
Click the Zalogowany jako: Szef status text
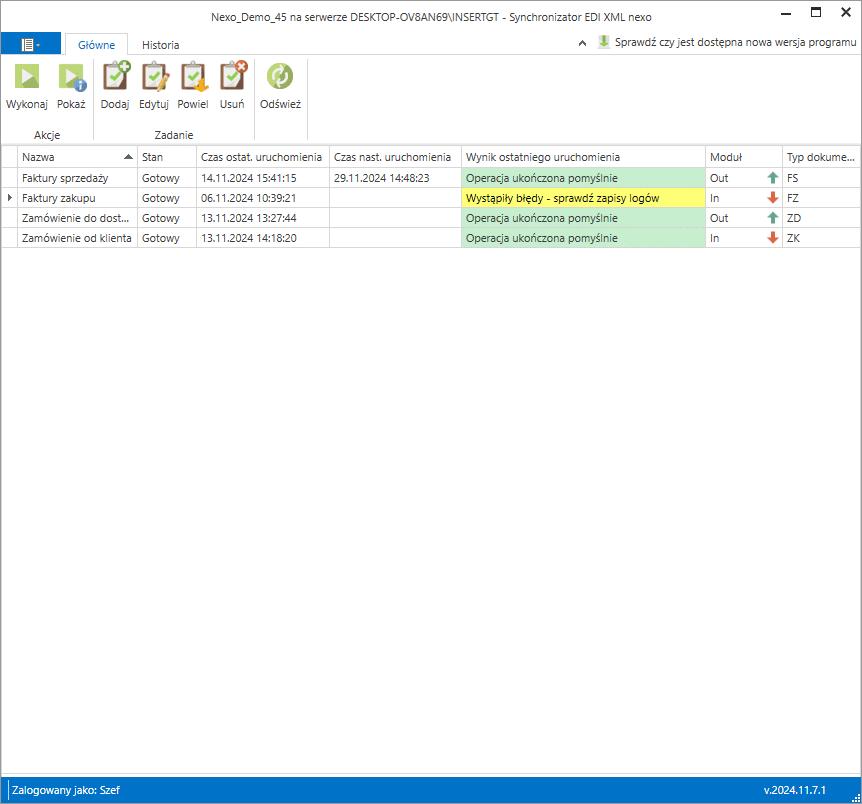tap(66, 790)
